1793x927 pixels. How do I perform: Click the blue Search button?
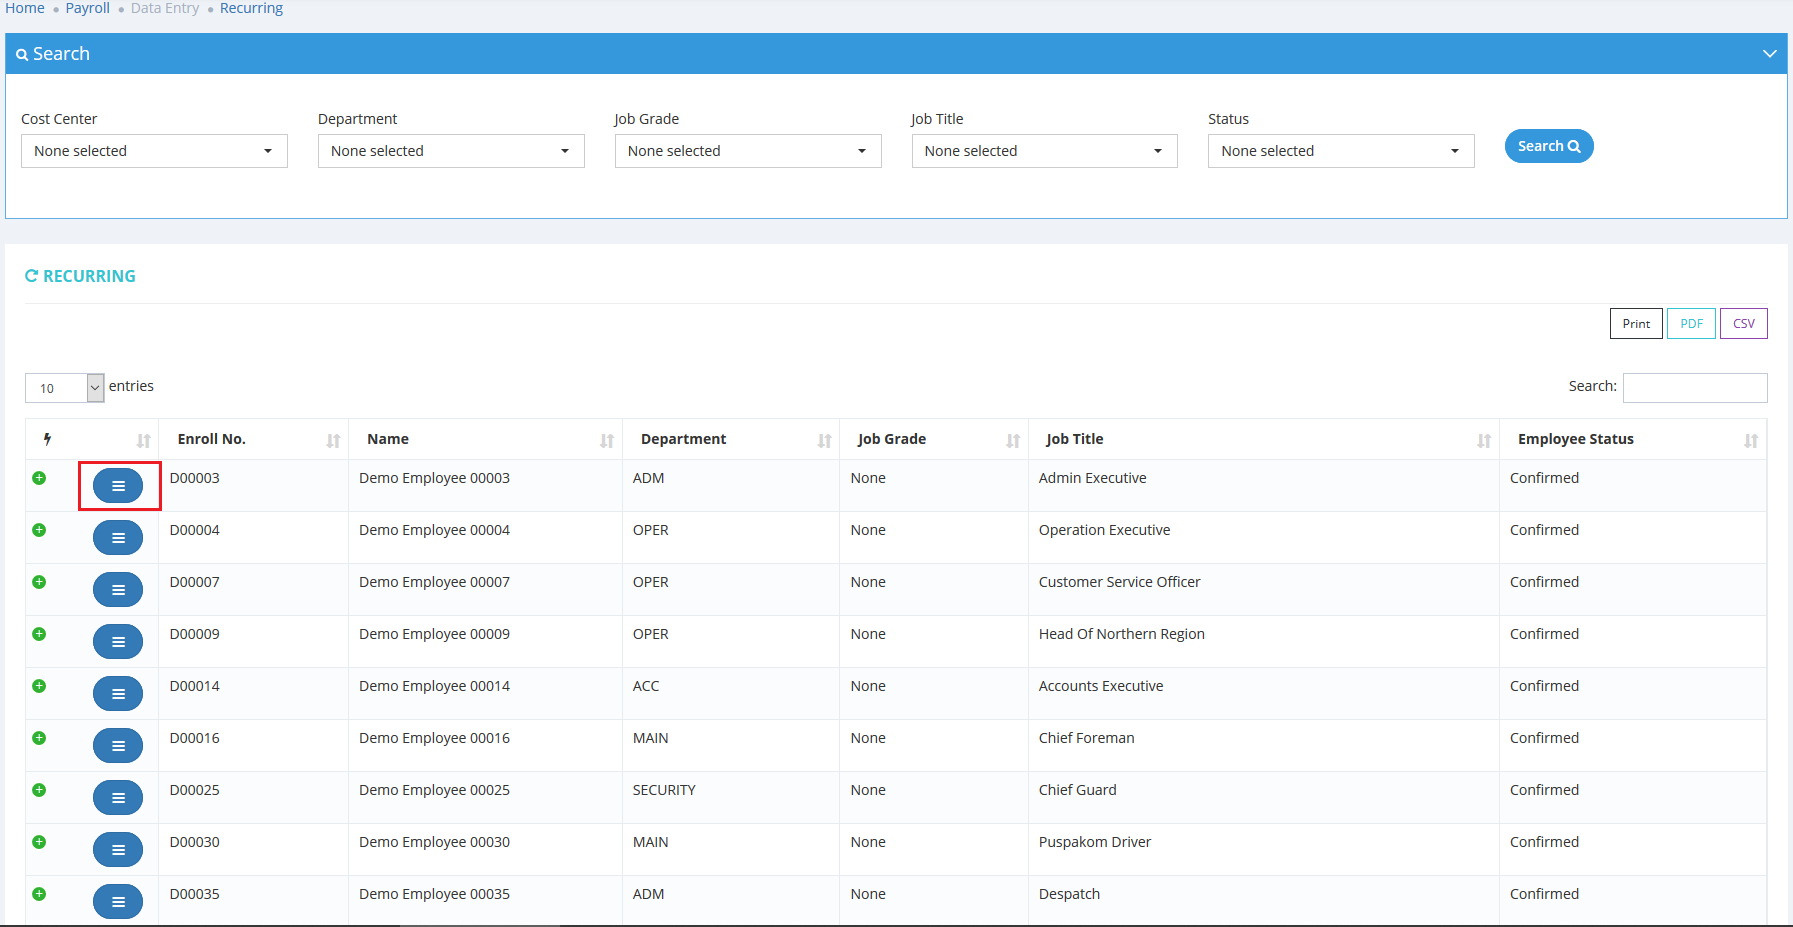click(x=1548, y=146)
